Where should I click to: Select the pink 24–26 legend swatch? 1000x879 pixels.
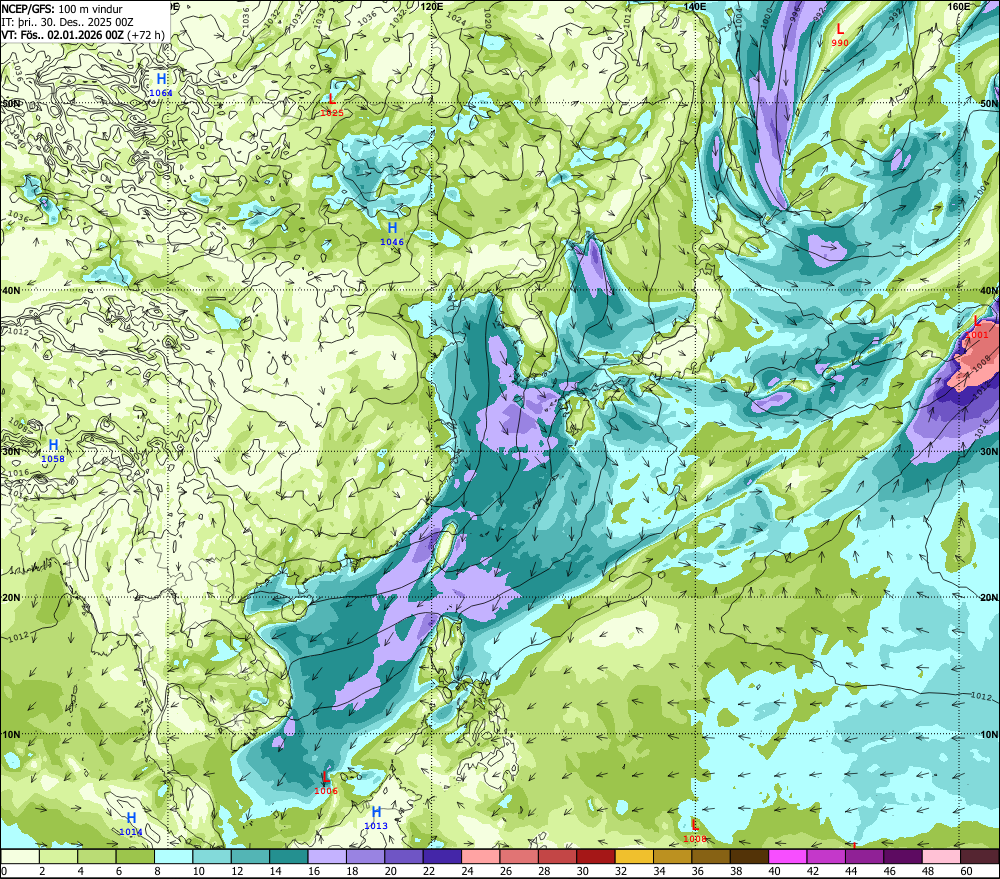pyautogui.click(x=480, y=856)
